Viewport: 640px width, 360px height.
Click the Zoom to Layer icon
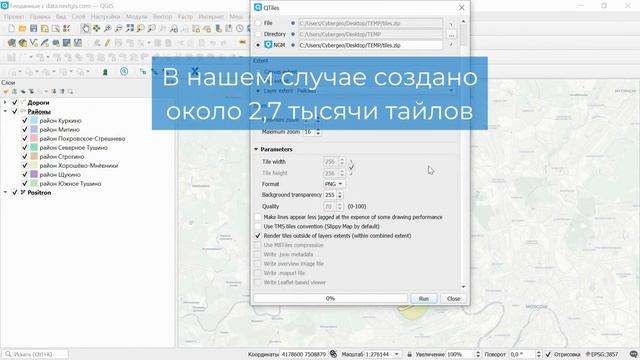tap(151, 28)
